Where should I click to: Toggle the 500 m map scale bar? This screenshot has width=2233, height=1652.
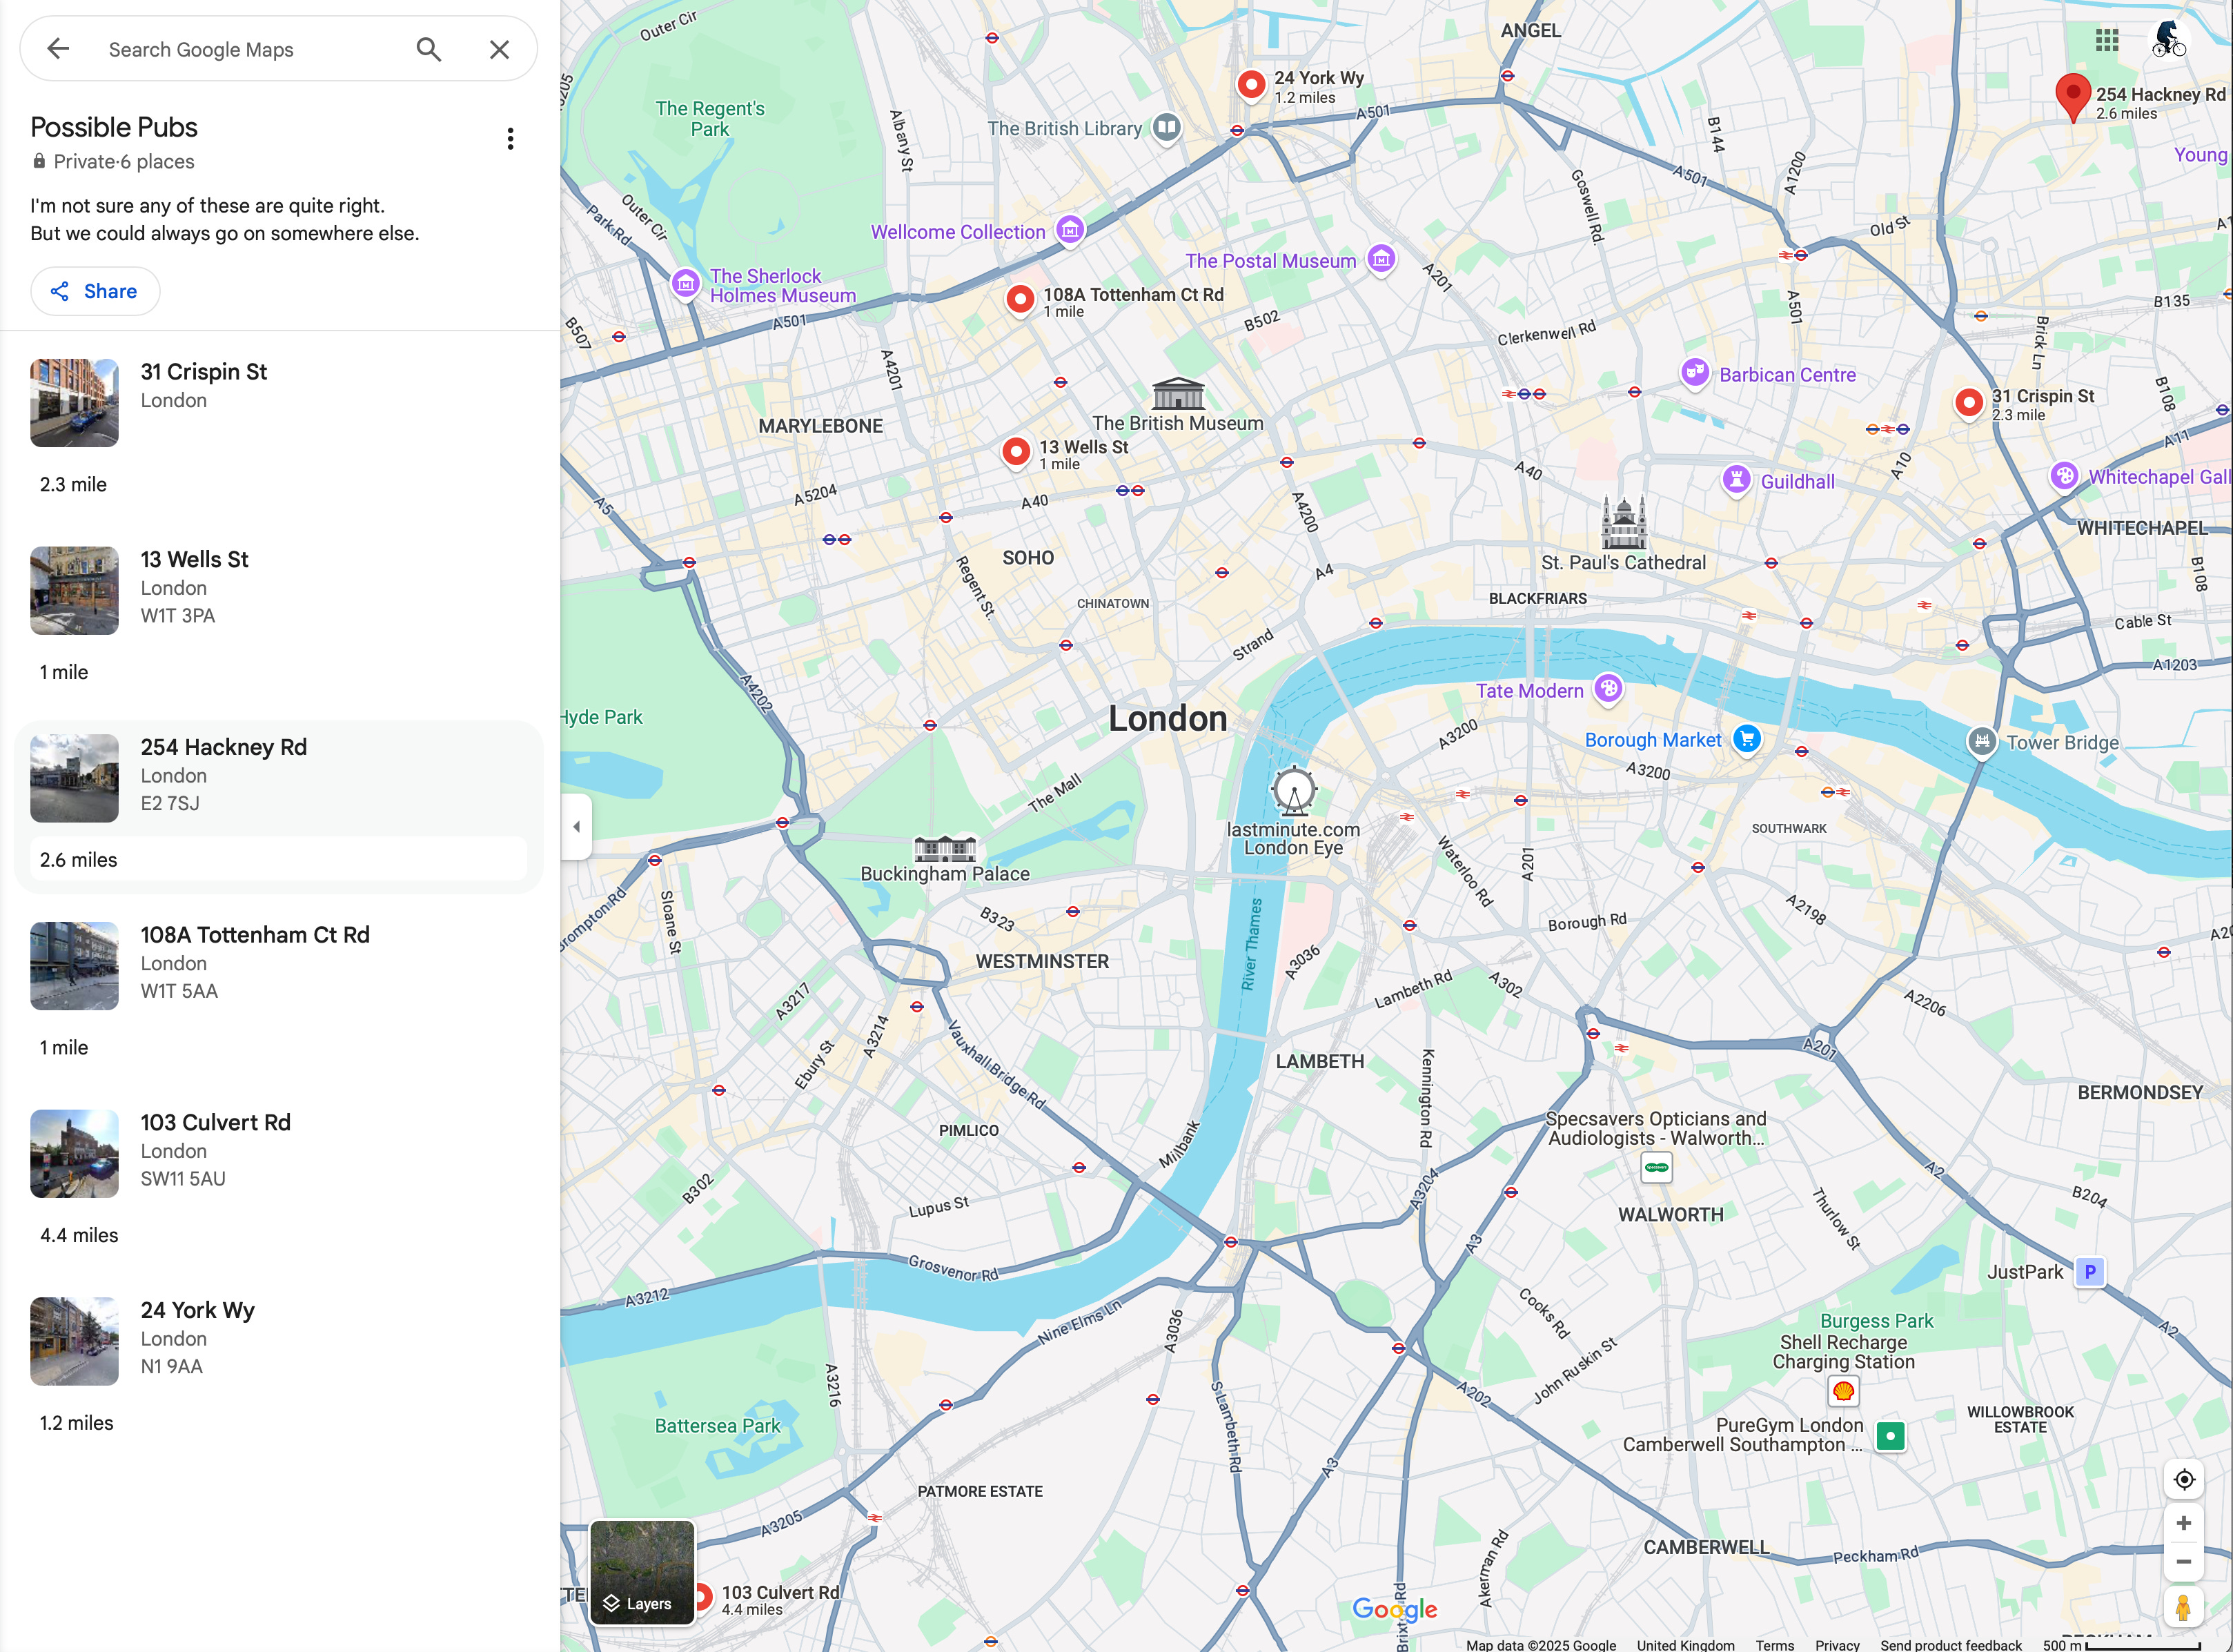pos(2122,1645)
